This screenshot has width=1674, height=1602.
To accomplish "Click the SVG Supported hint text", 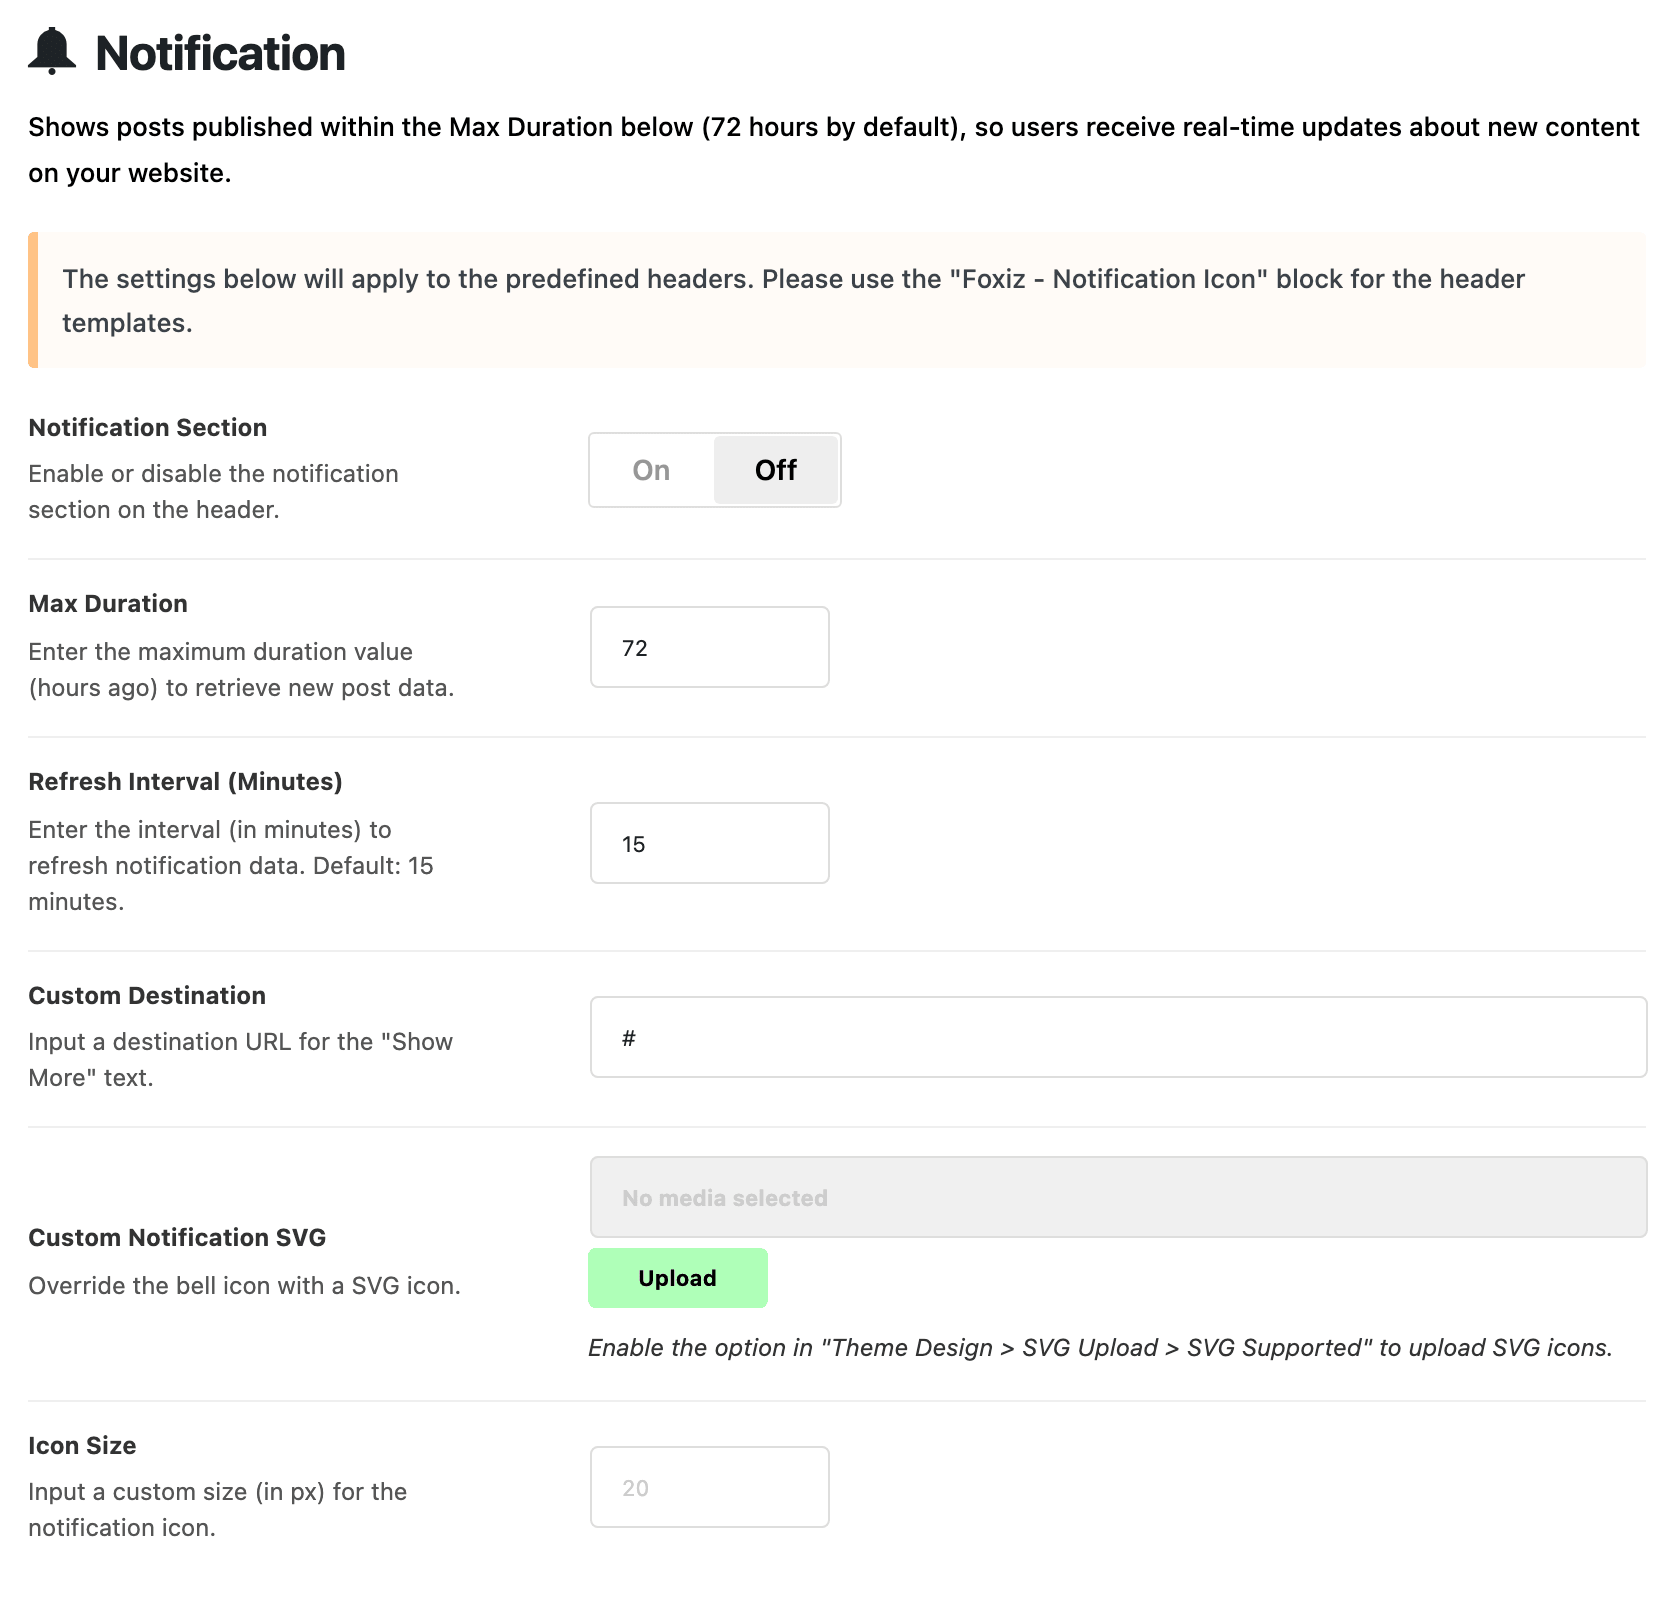I will [x=1100, y=1347].
